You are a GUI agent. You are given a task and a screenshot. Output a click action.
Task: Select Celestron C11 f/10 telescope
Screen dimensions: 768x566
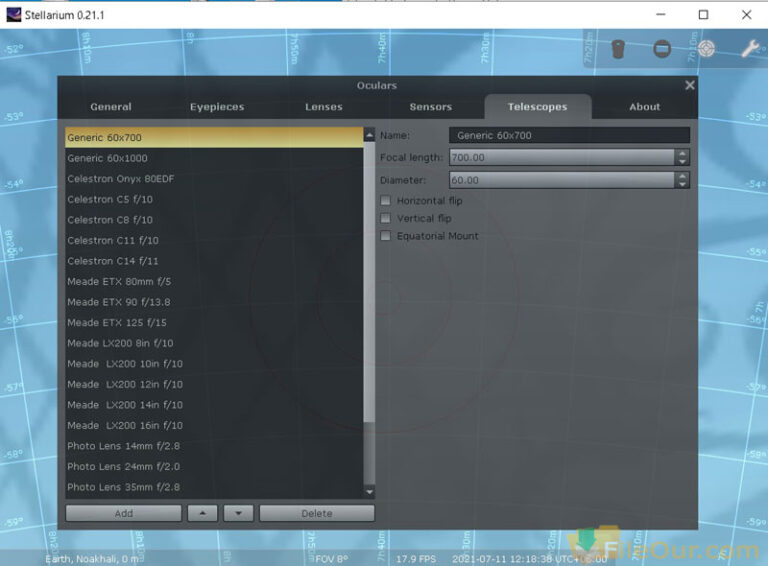pos(214,240)
